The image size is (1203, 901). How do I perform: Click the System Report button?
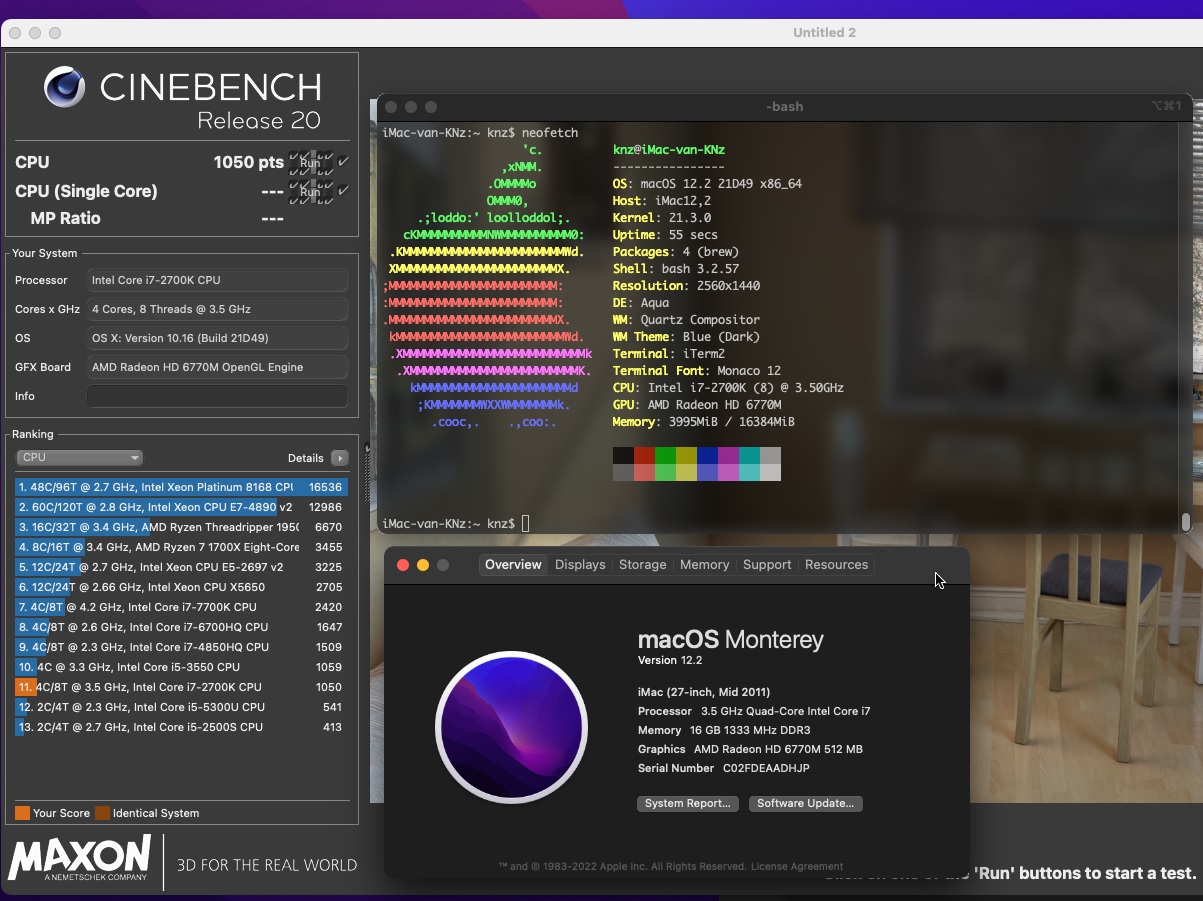(688, 804)
